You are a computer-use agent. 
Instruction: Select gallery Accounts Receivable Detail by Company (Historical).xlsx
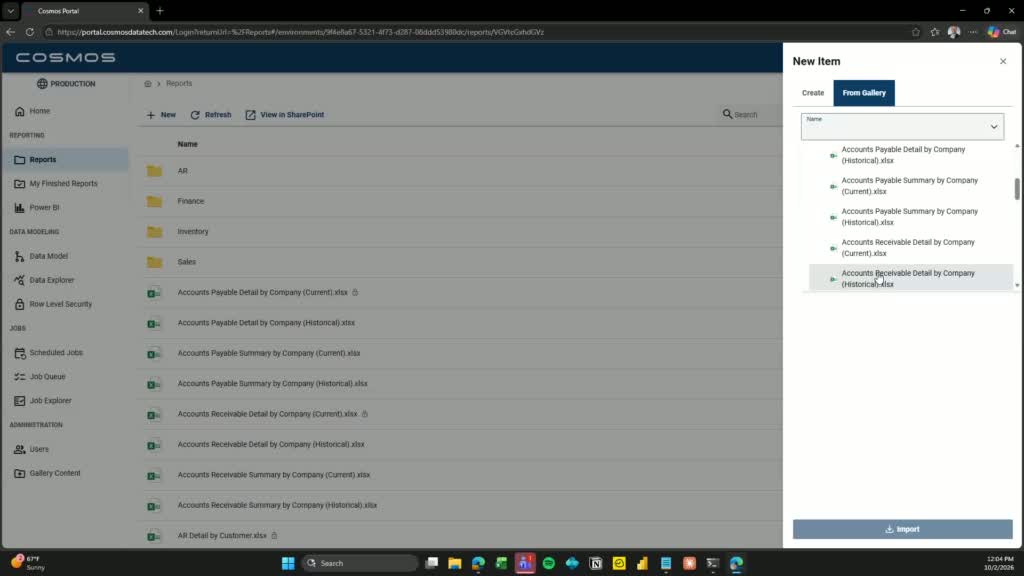coord(910,278)
